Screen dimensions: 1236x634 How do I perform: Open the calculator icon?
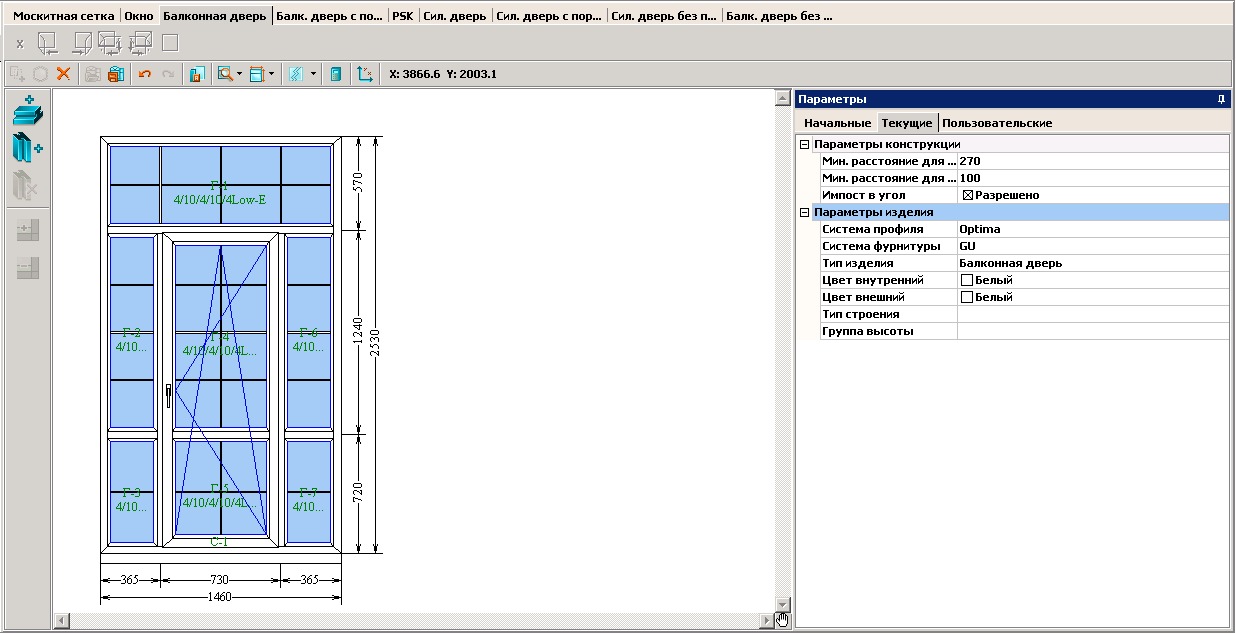click(336, 74)
